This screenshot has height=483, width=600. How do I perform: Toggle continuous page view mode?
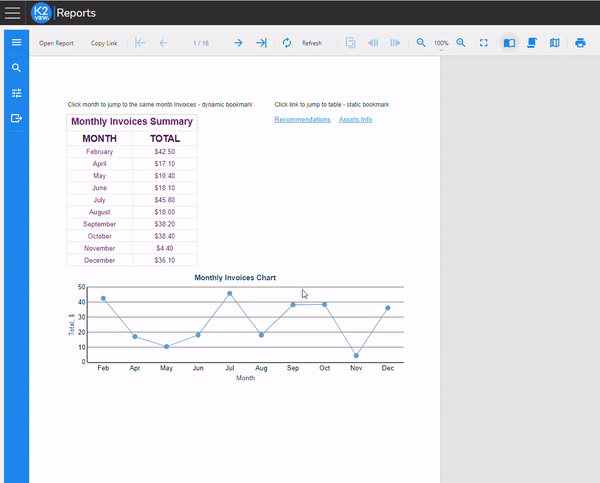532,43
